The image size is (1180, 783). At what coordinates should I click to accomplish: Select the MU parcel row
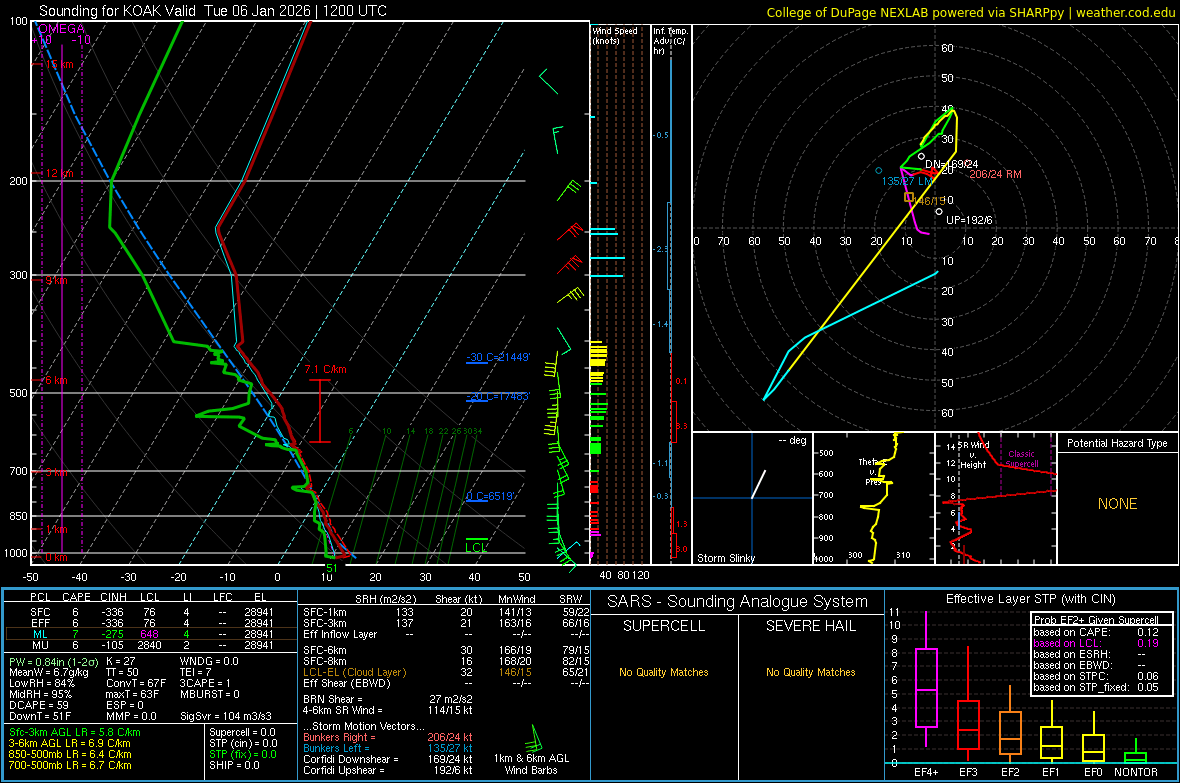pyautogui.click(x=151, y=645)
